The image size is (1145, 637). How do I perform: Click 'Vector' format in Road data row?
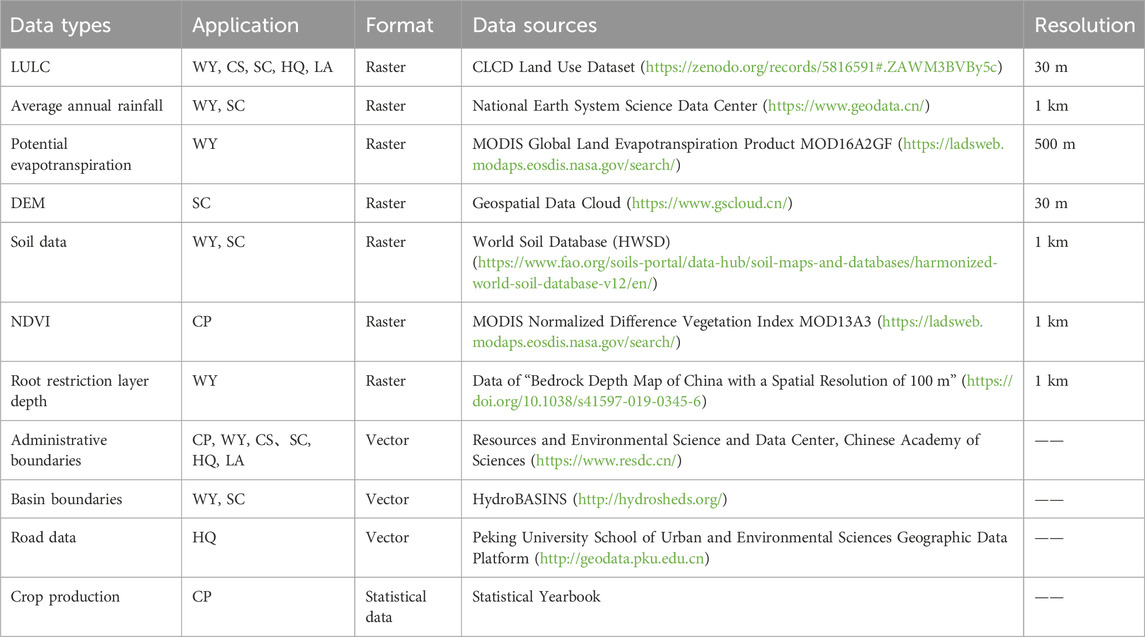pos(387,538)
